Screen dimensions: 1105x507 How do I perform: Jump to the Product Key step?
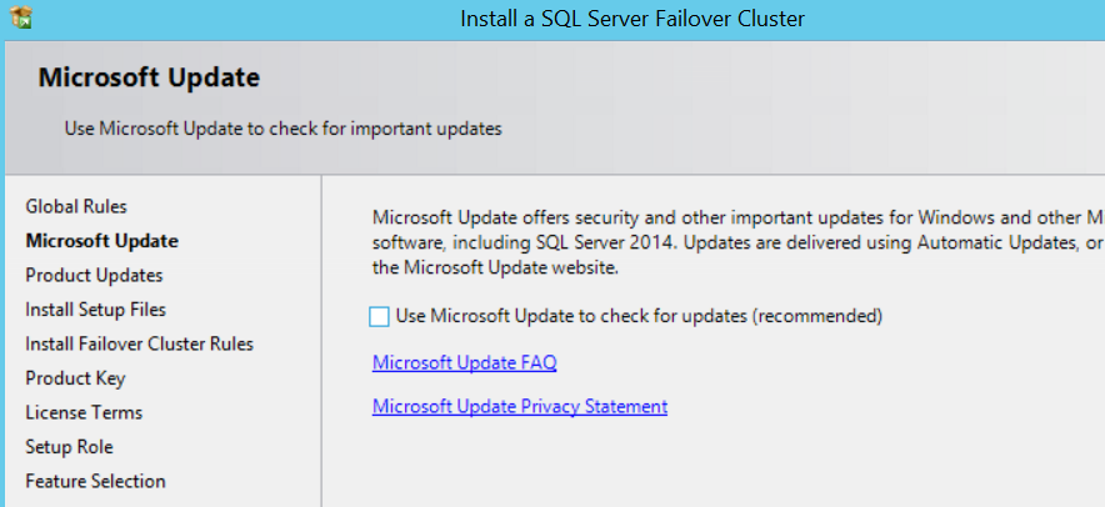point(75,379)
